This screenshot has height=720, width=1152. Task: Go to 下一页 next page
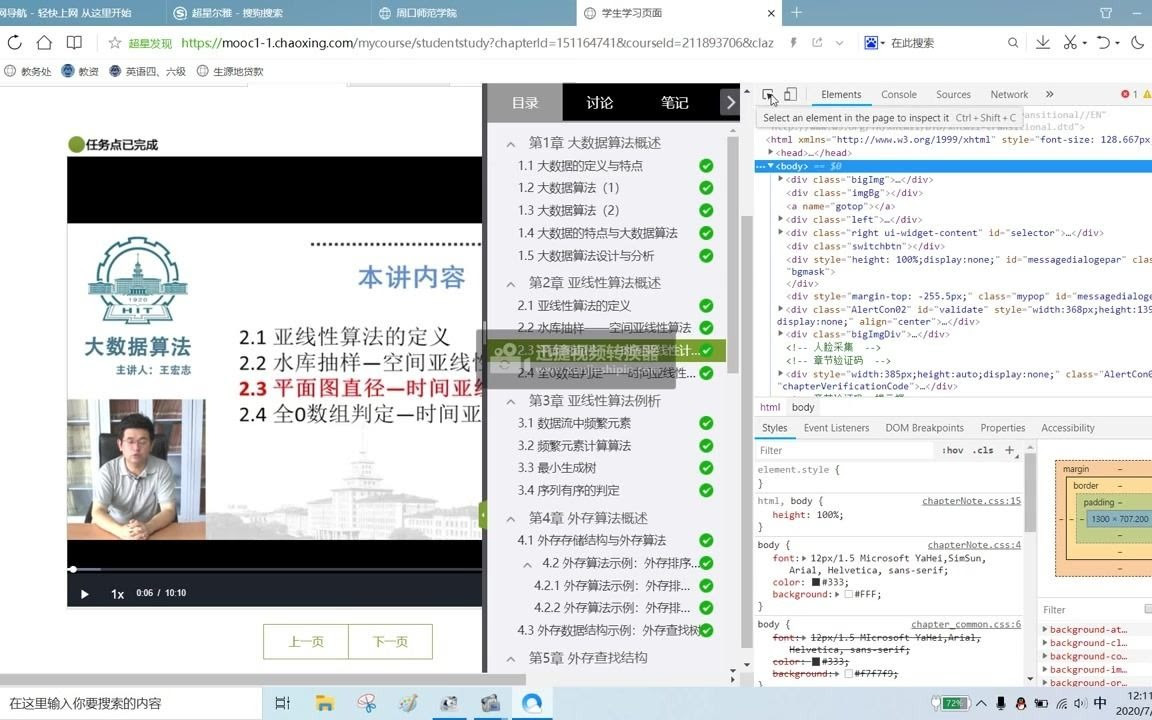pos(390,641)
